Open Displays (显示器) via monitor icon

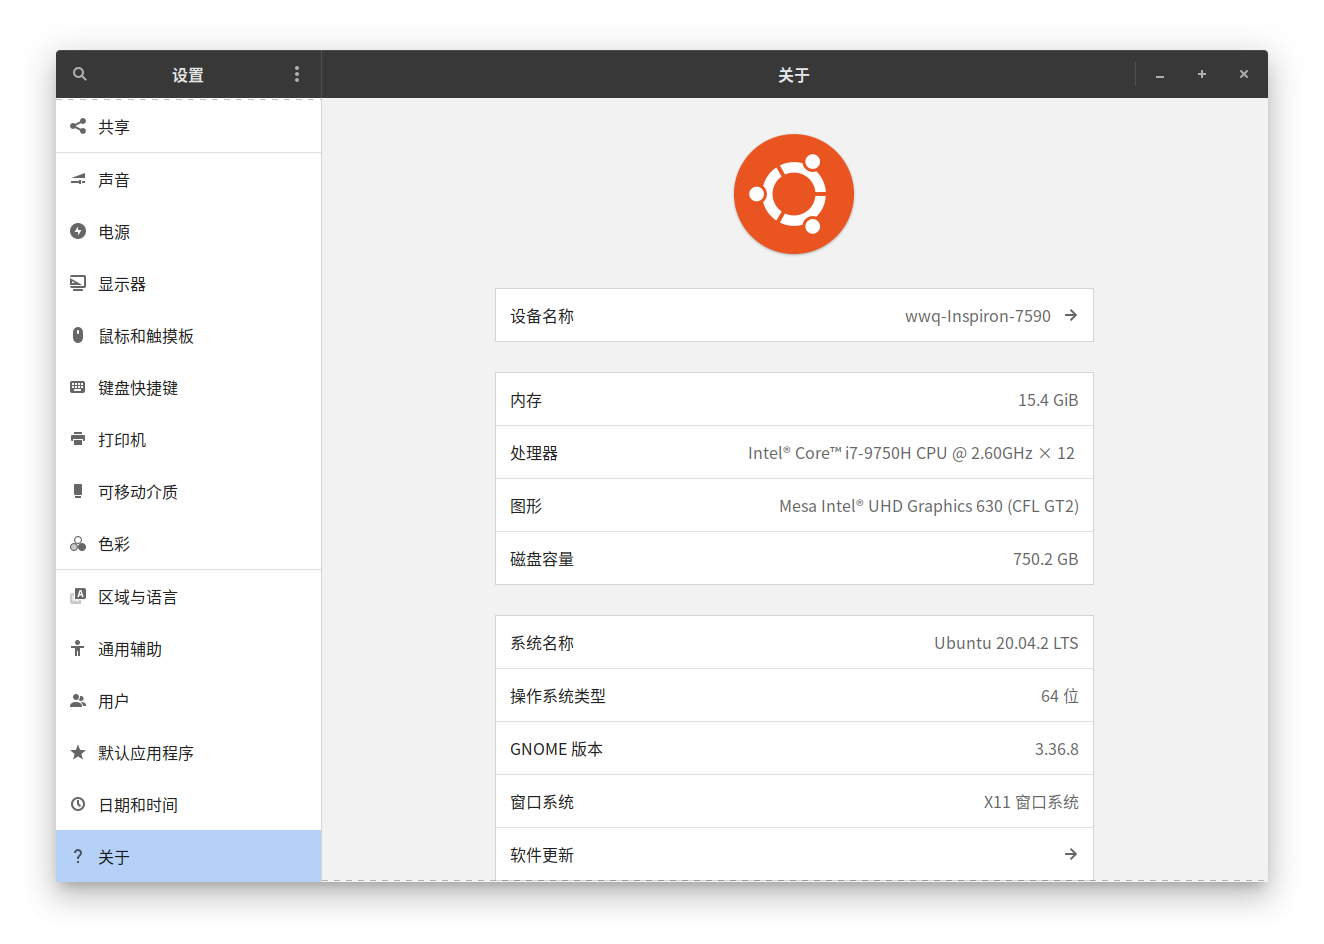pyautogui.click(x=78, y=284)
